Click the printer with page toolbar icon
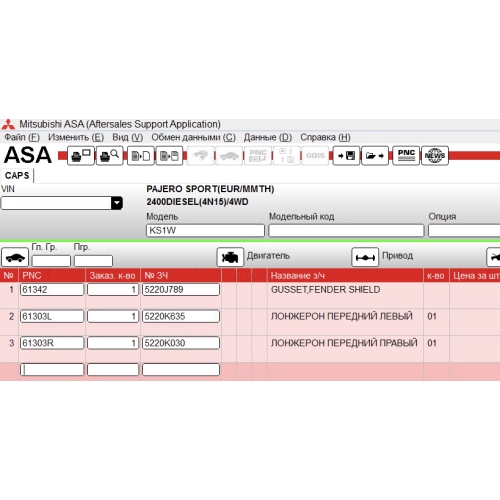 81,156
